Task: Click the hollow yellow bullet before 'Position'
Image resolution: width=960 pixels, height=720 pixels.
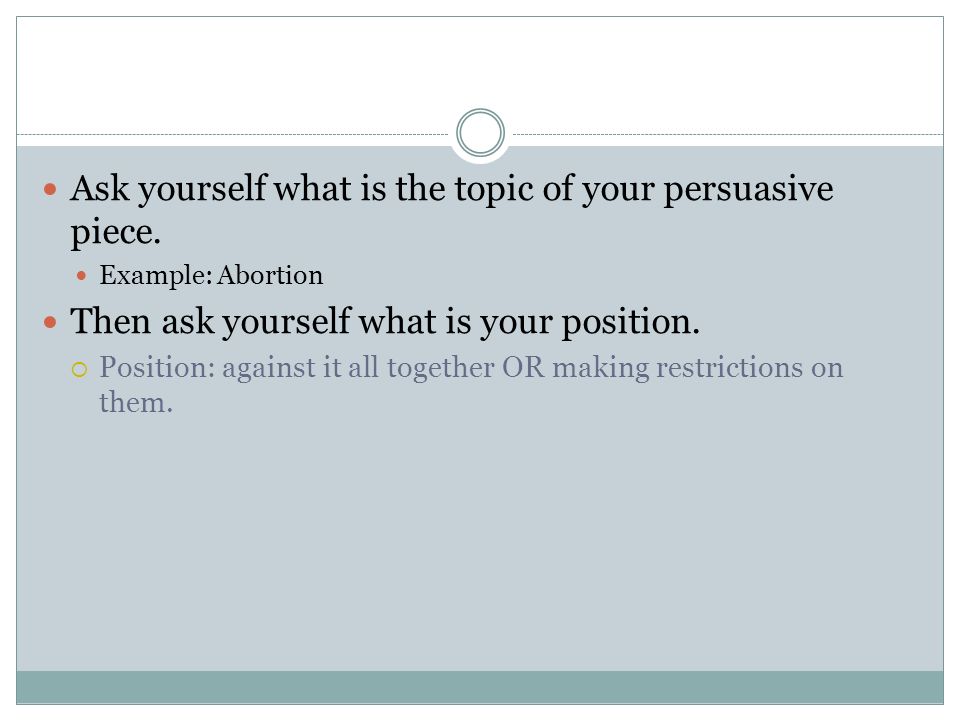Action: [x=80, y=369]
